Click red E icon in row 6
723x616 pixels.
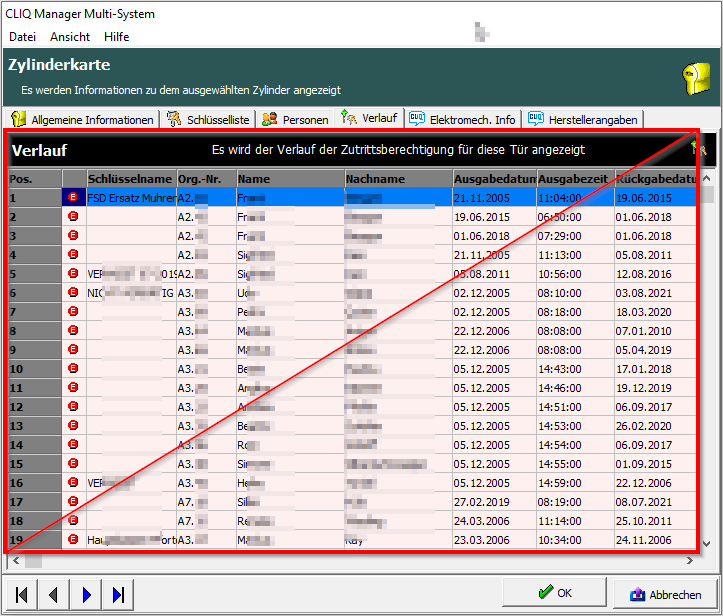(x=73, y=292)
